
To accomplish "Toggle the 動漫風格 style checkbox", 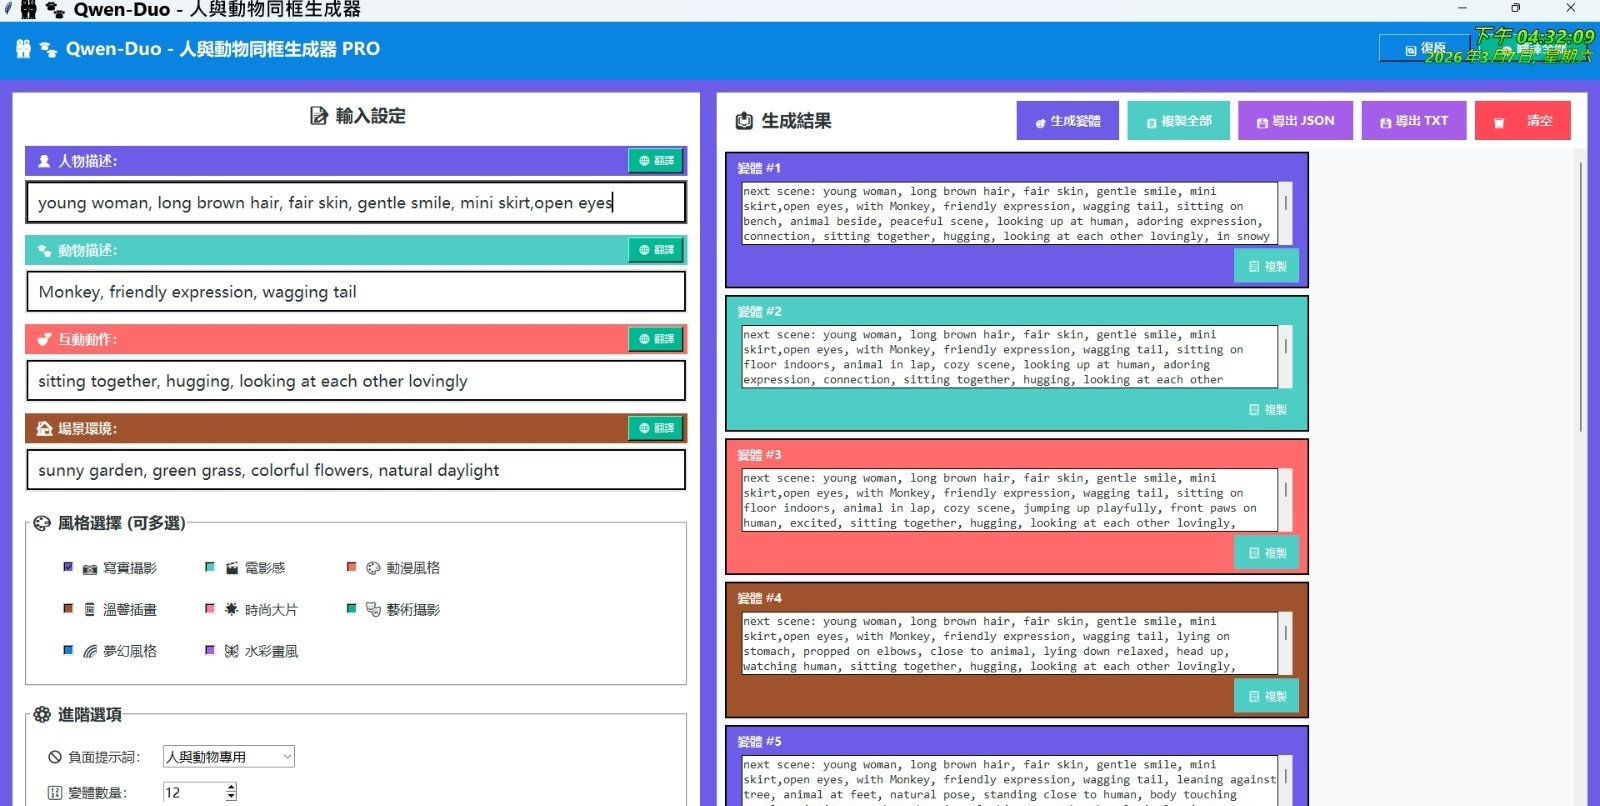I will click(351, 567).
